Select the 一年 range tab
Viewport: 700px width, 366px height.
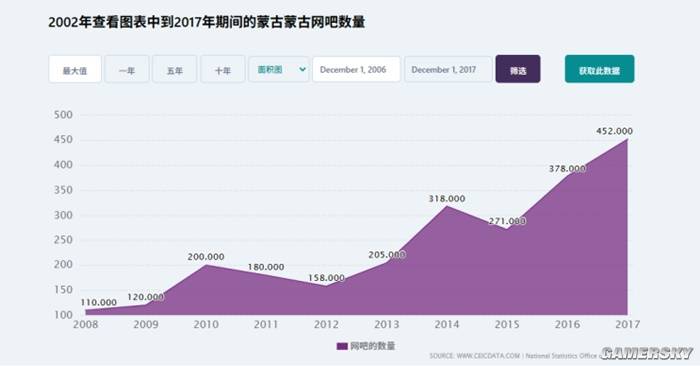(x=127, y=70)
